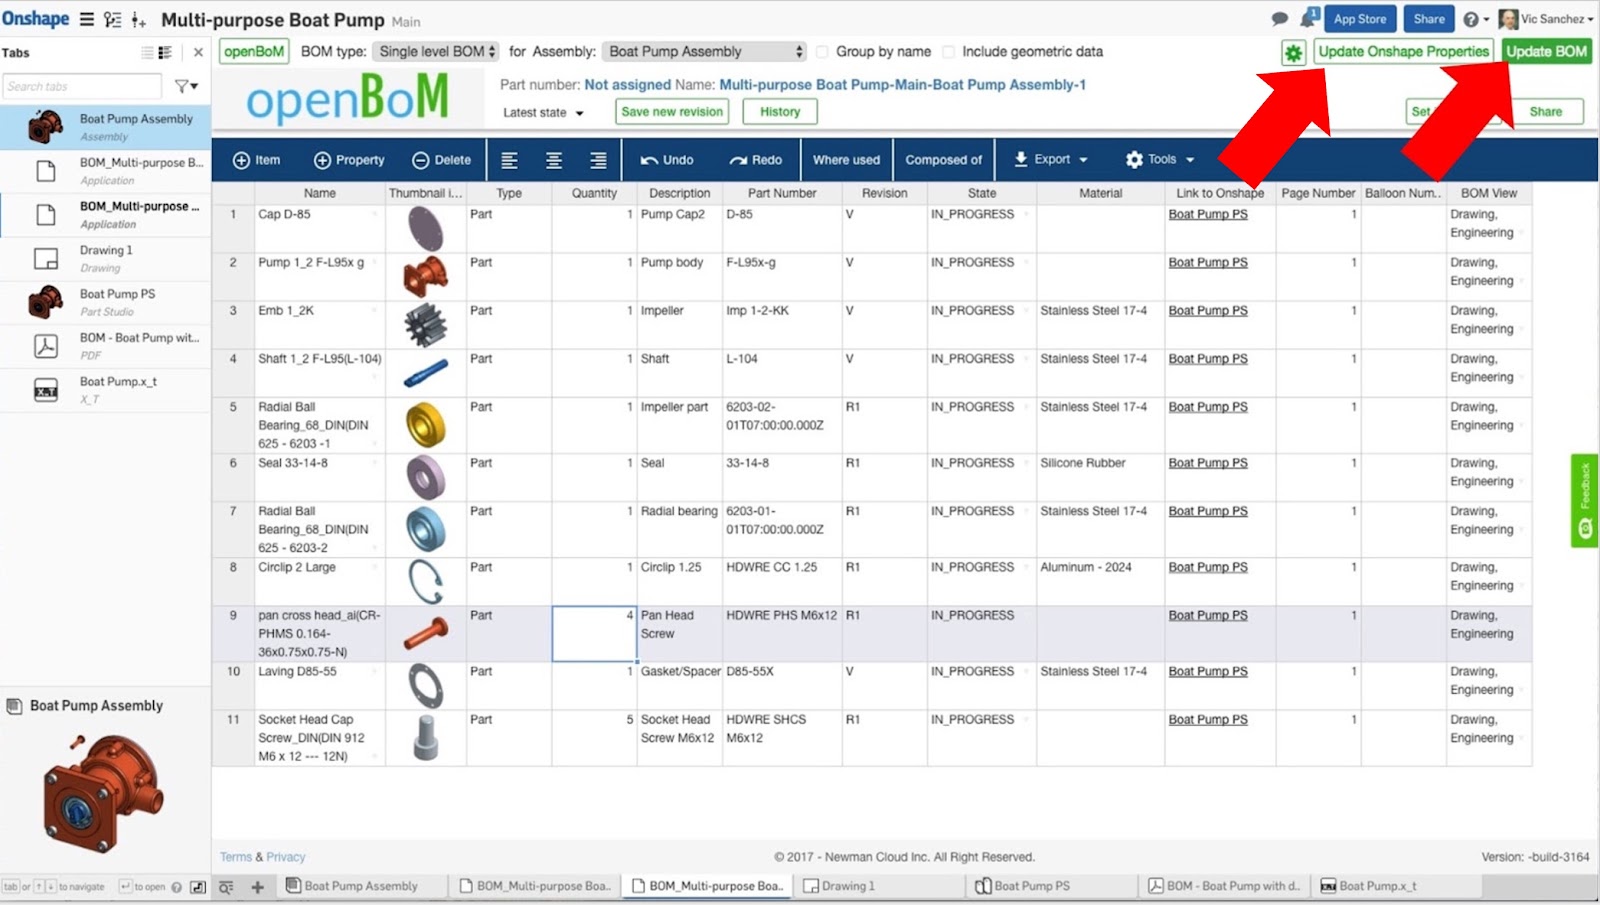Show the Composed of view

coord(943,160)
